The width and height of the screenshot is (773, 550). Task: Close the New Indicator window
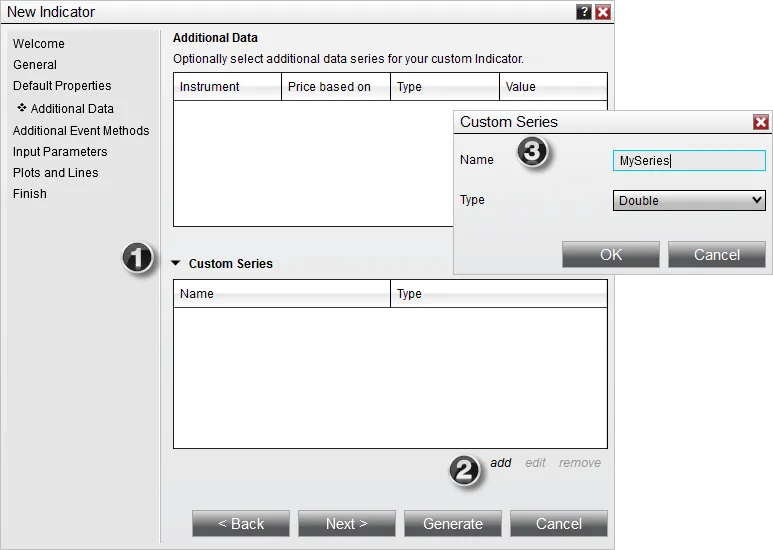[603, 12]
